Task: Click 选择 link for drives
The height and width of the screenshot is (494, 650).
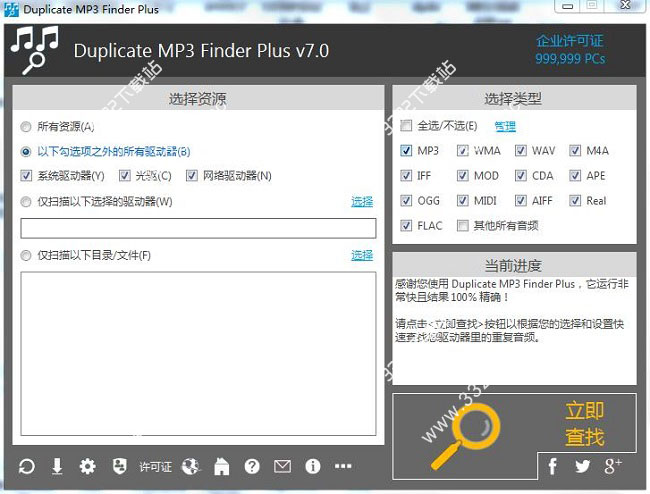Action: click(362, 202)
